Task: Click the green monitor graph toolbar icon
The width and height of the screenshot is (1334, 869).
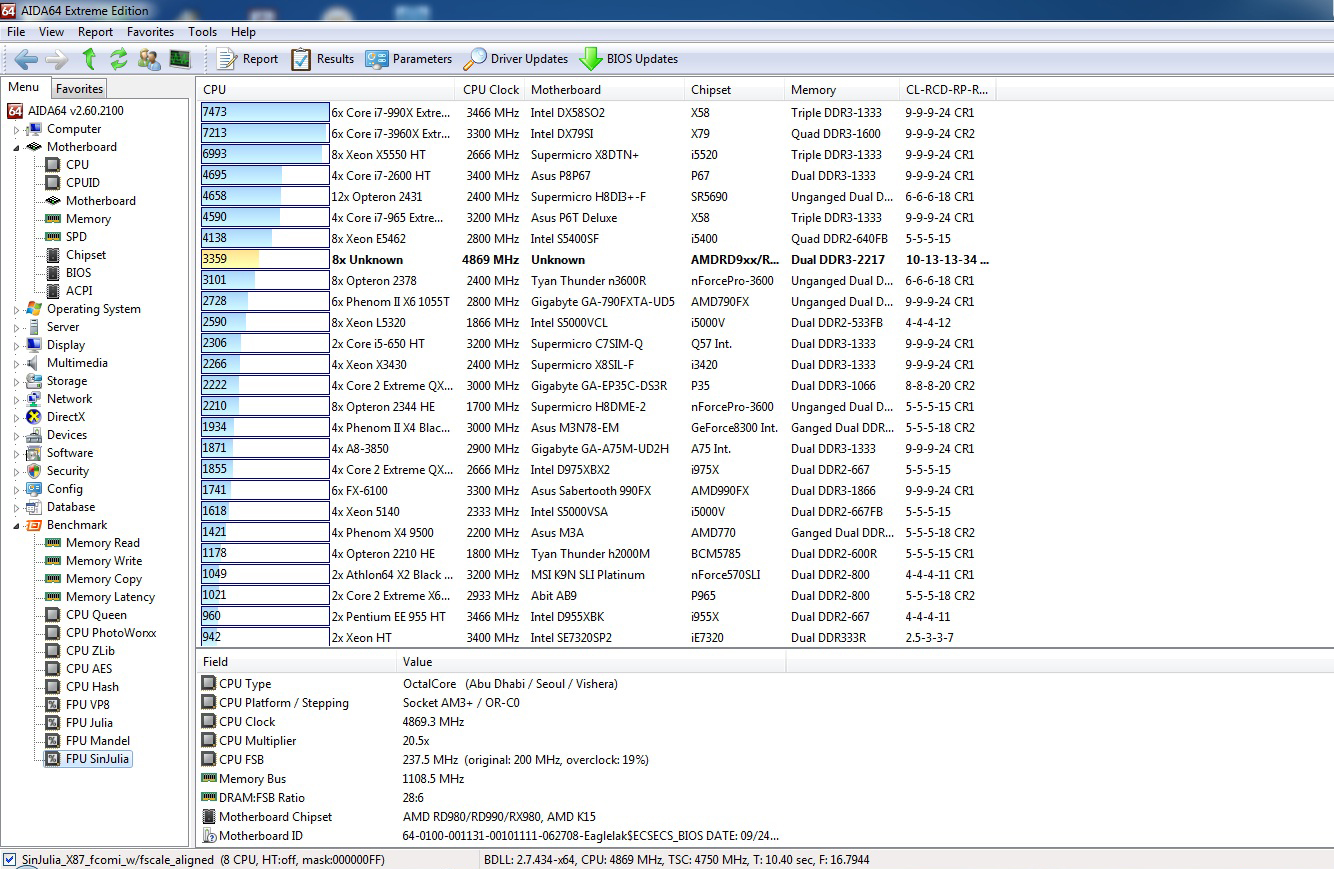Action: point(180,59)
